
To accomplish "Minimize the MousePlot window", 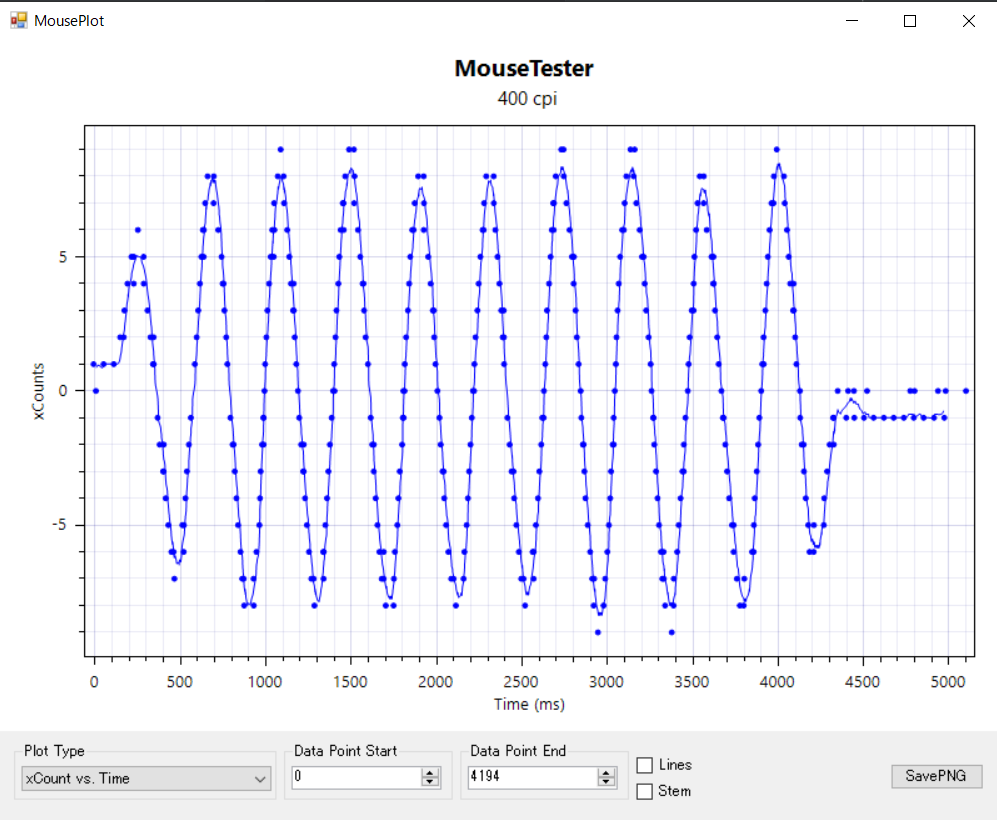I will pos(852,21).
